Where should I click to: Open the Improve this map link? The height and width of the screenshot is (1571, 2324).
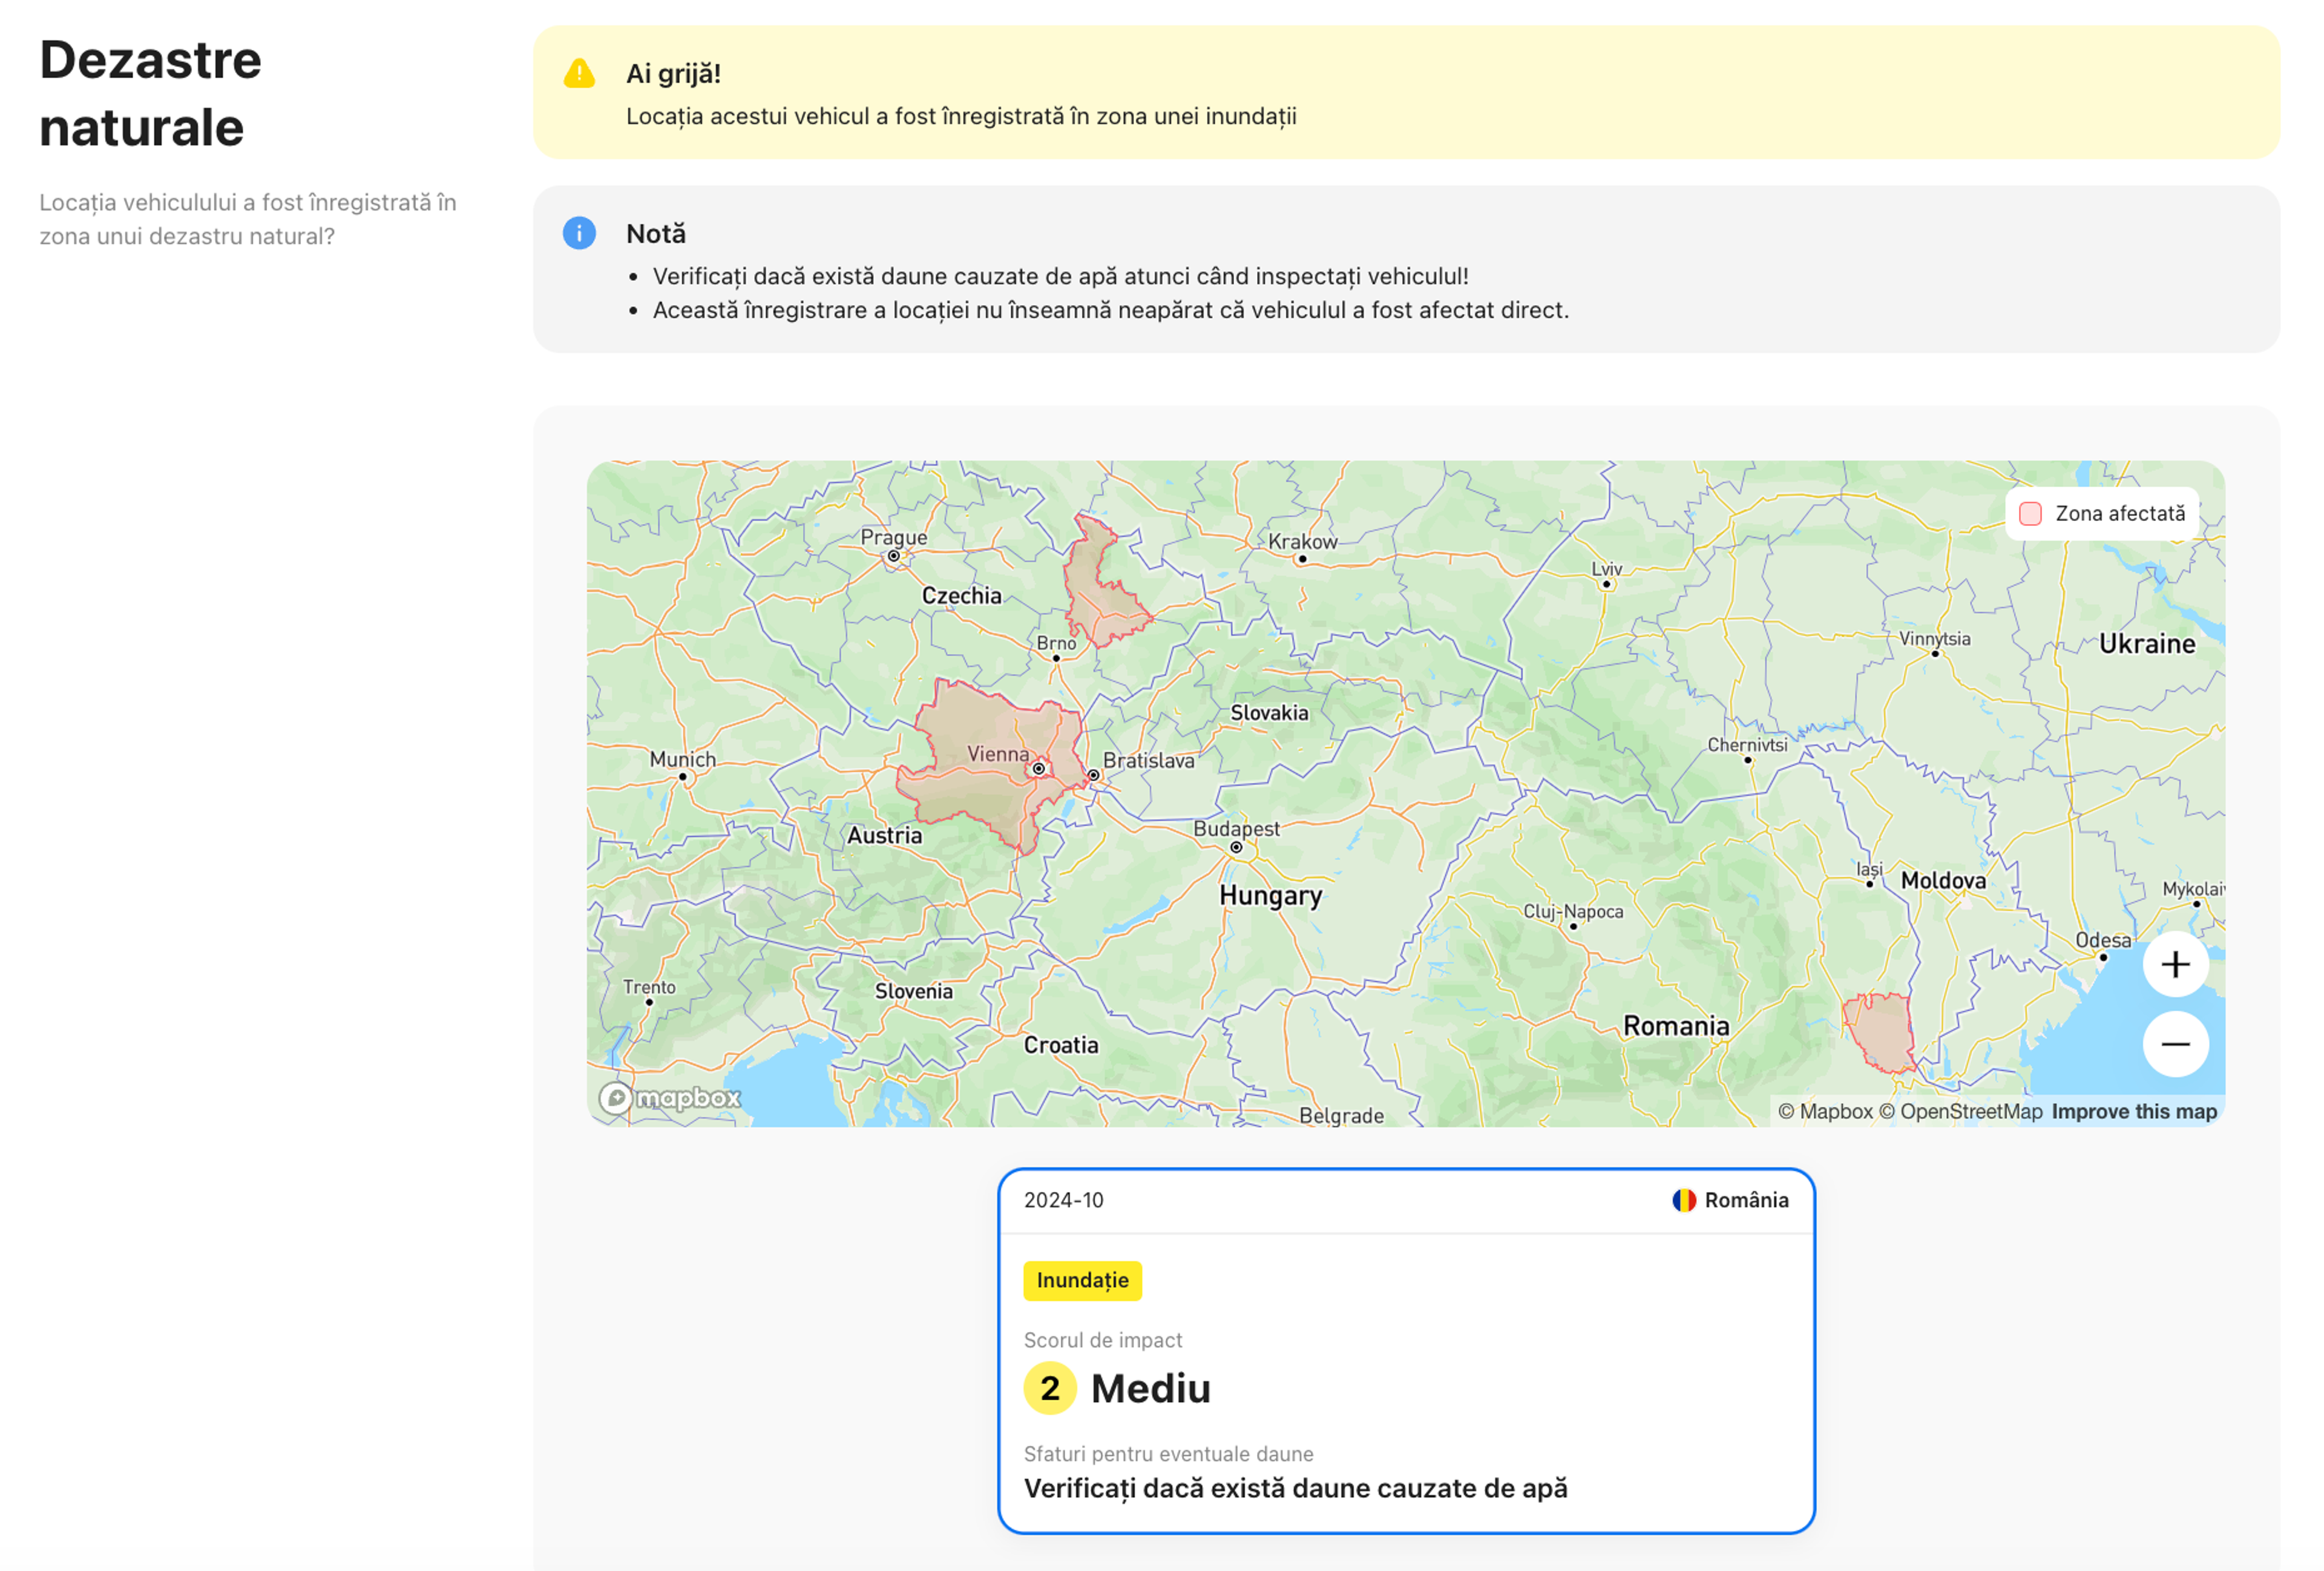click(x=2134, y=1112)
